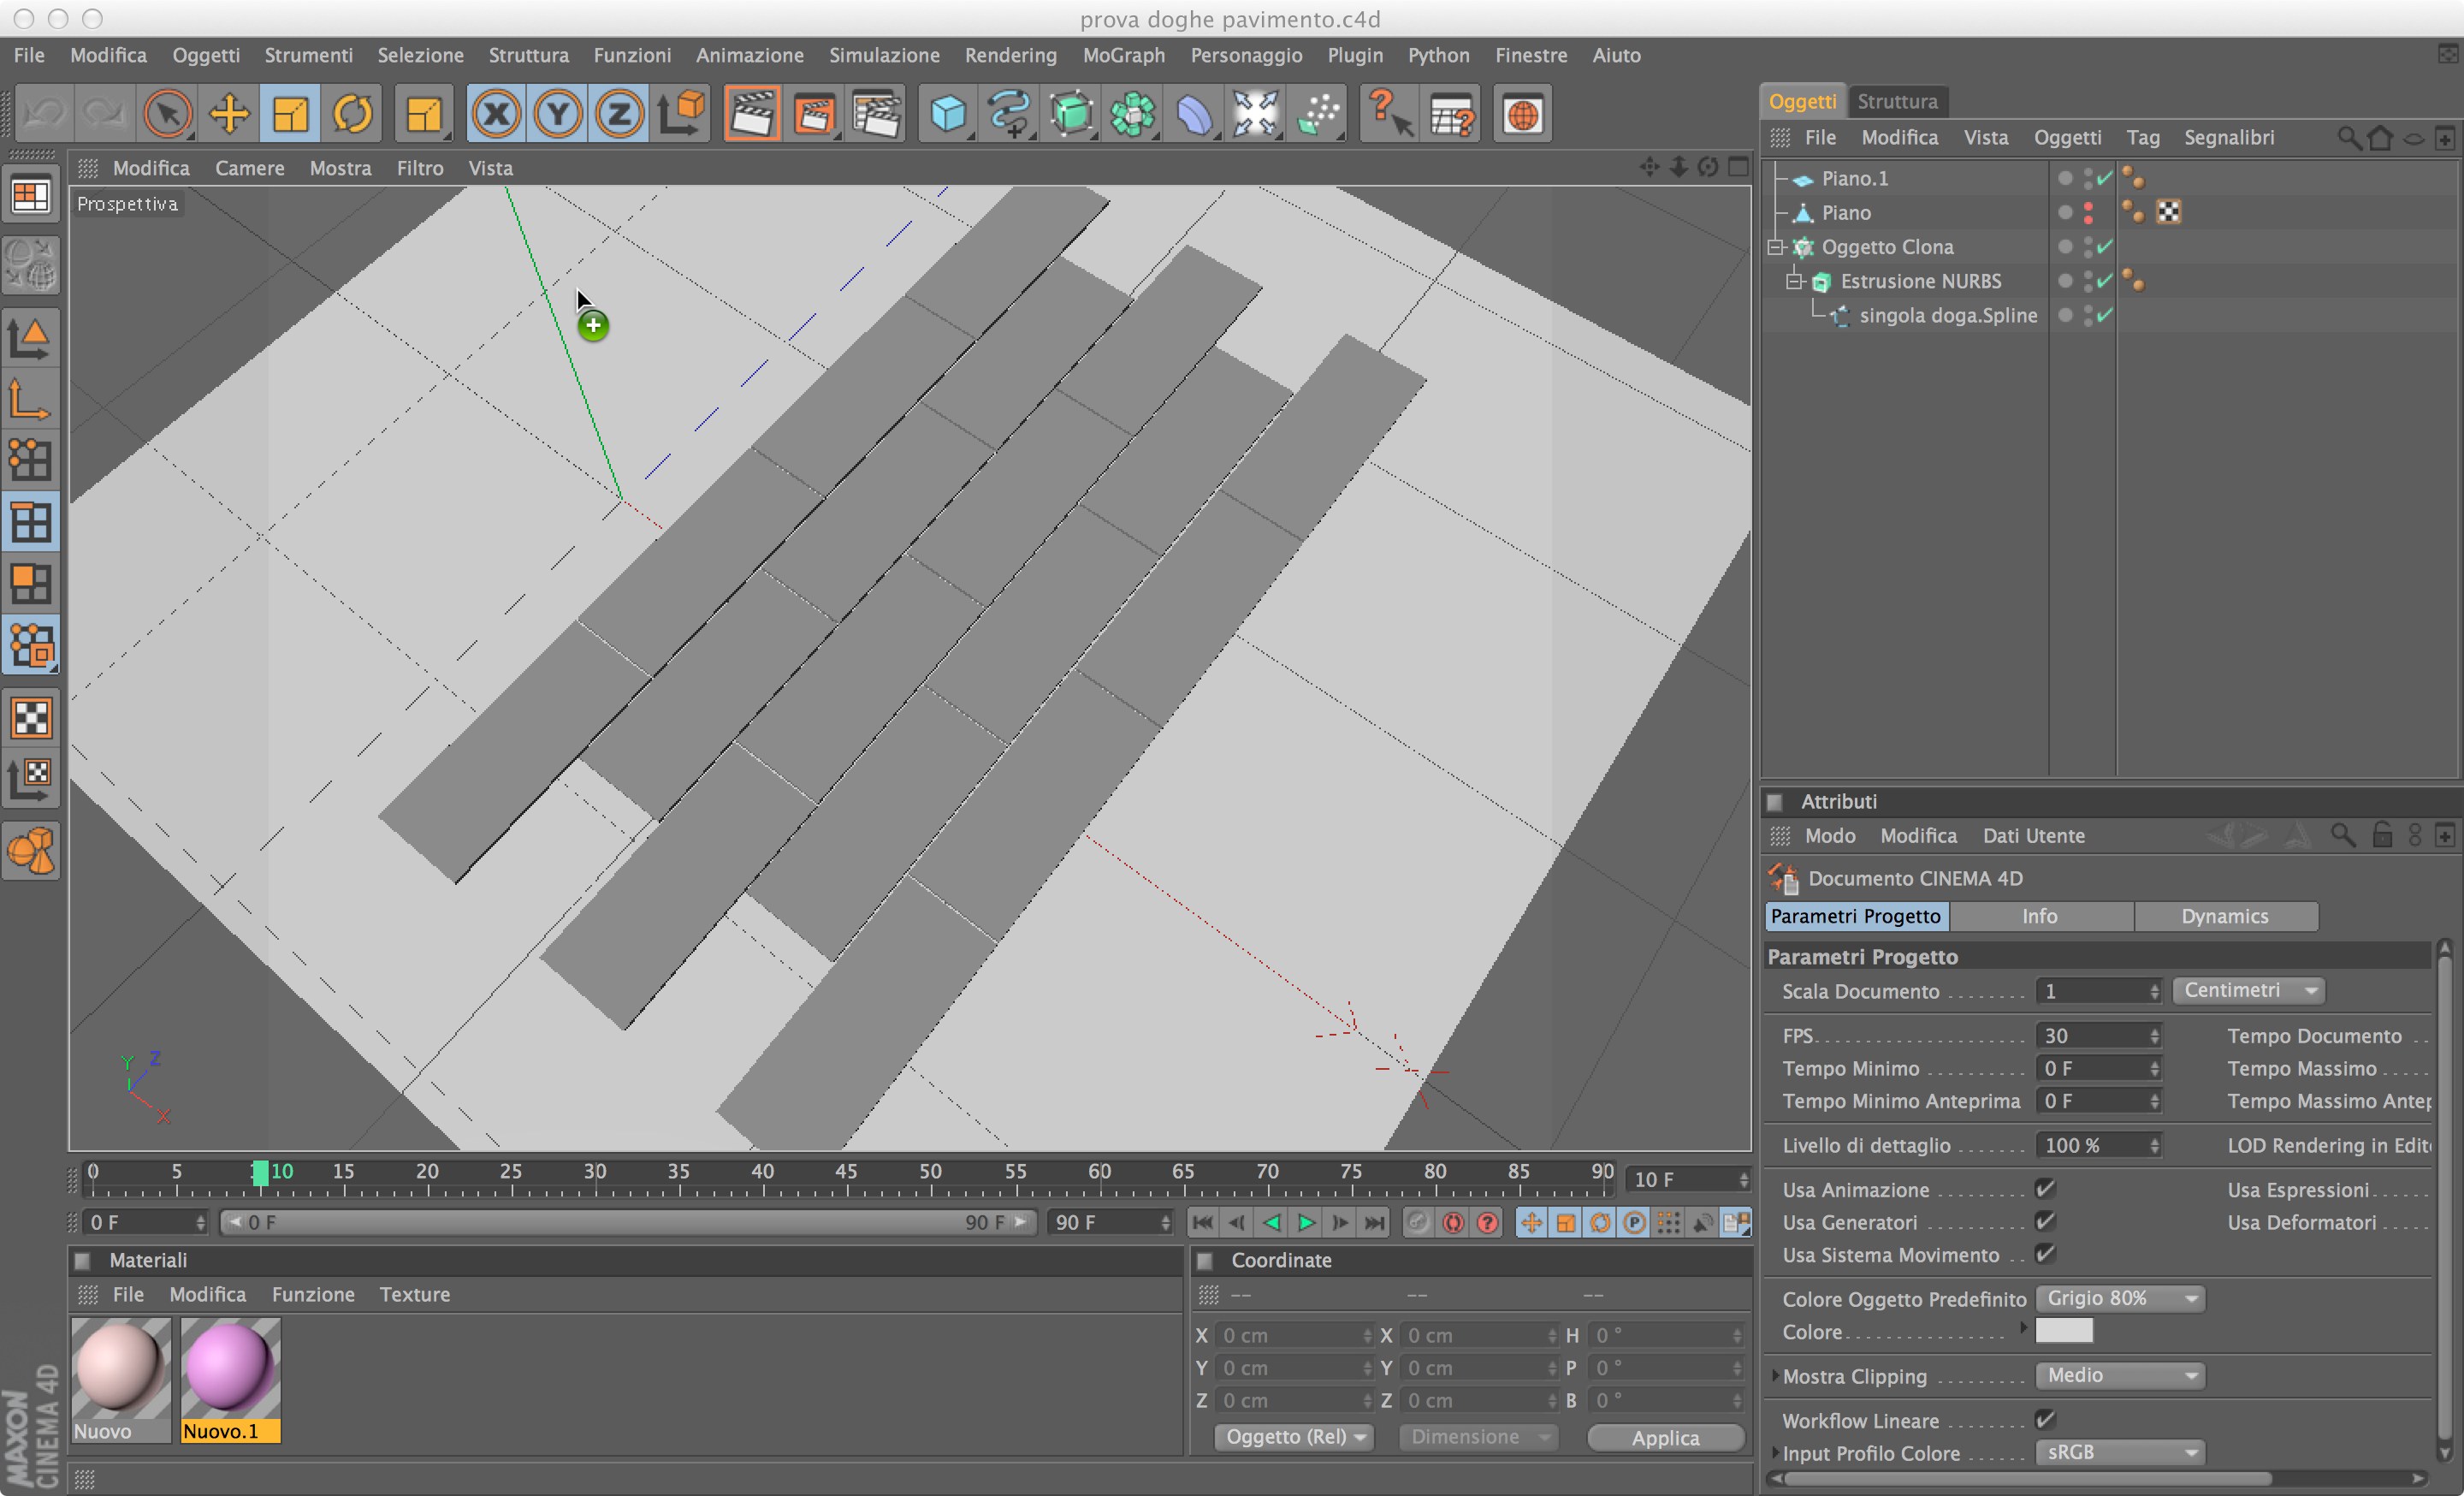This screenshot has width=2464, height=1496.
Task: Select the Live Selection arrow tool
Action: tap(167, 114)
